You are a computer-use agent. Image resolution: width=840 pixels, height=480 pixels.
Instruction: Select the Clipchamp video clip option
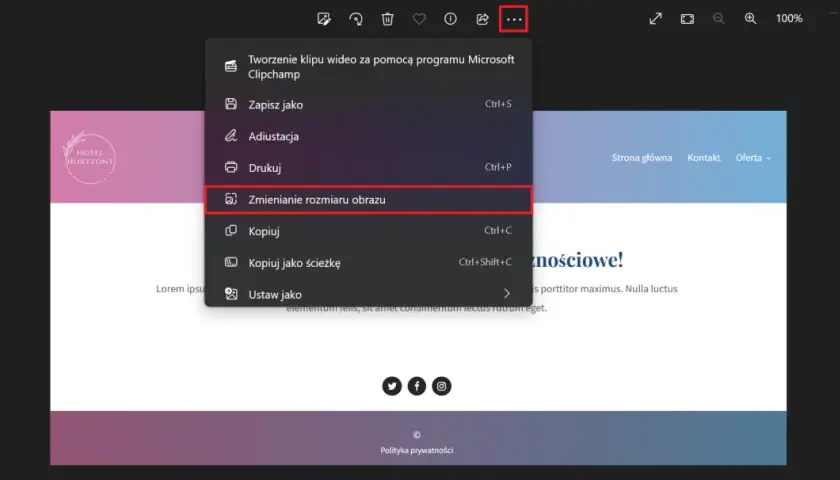point(369,66)
